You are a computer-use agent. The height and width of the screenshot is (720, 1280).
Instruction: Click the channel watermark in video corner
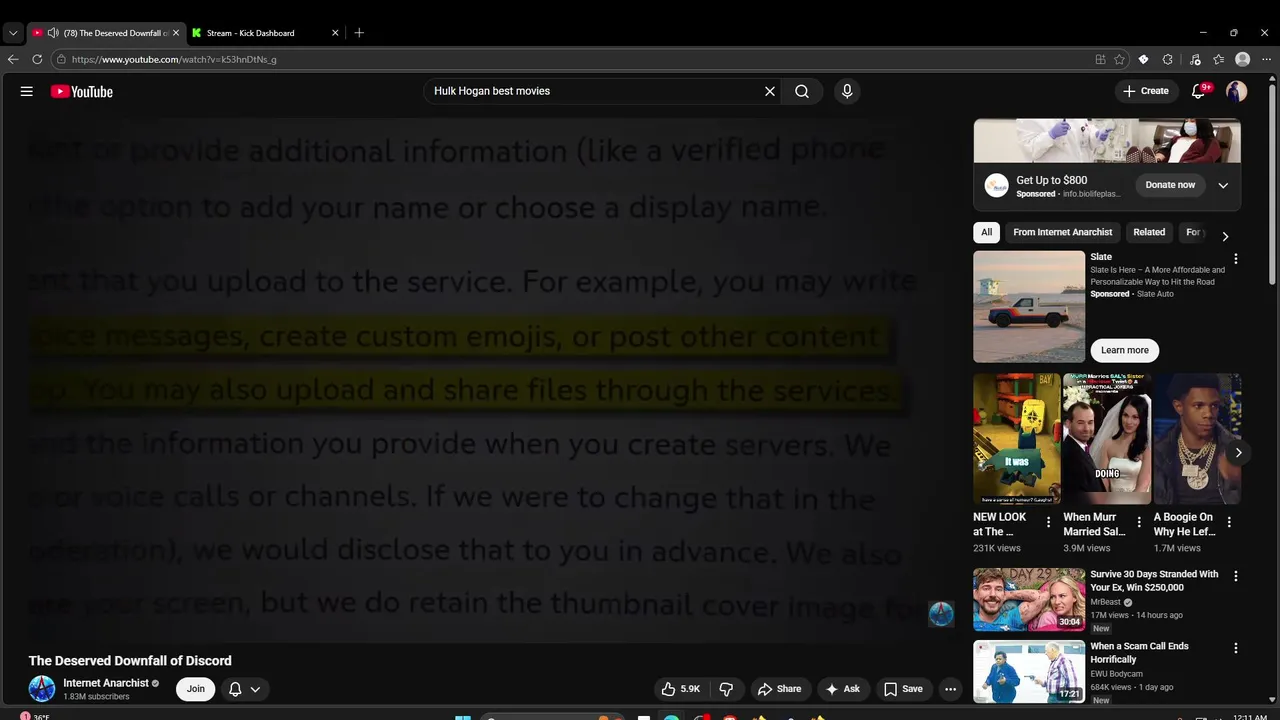point(941,614)
